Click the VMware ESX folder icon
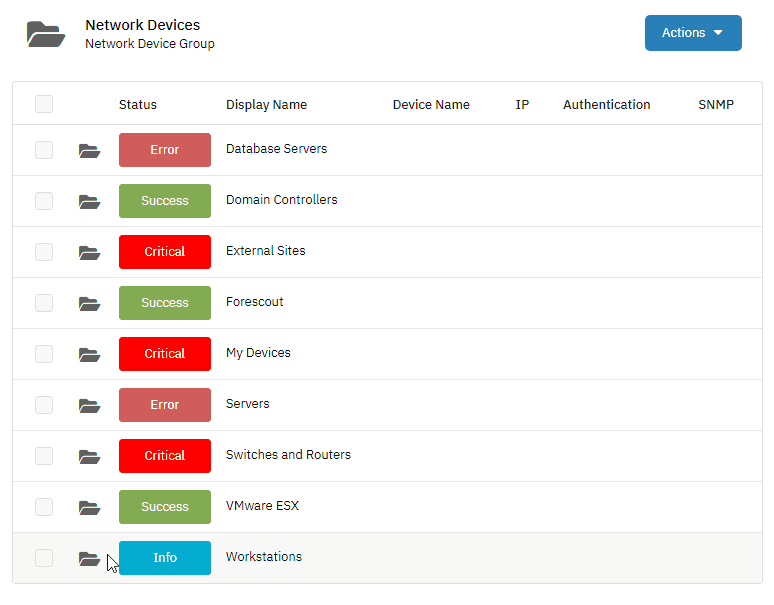774x605 pixels. (89, 508)
